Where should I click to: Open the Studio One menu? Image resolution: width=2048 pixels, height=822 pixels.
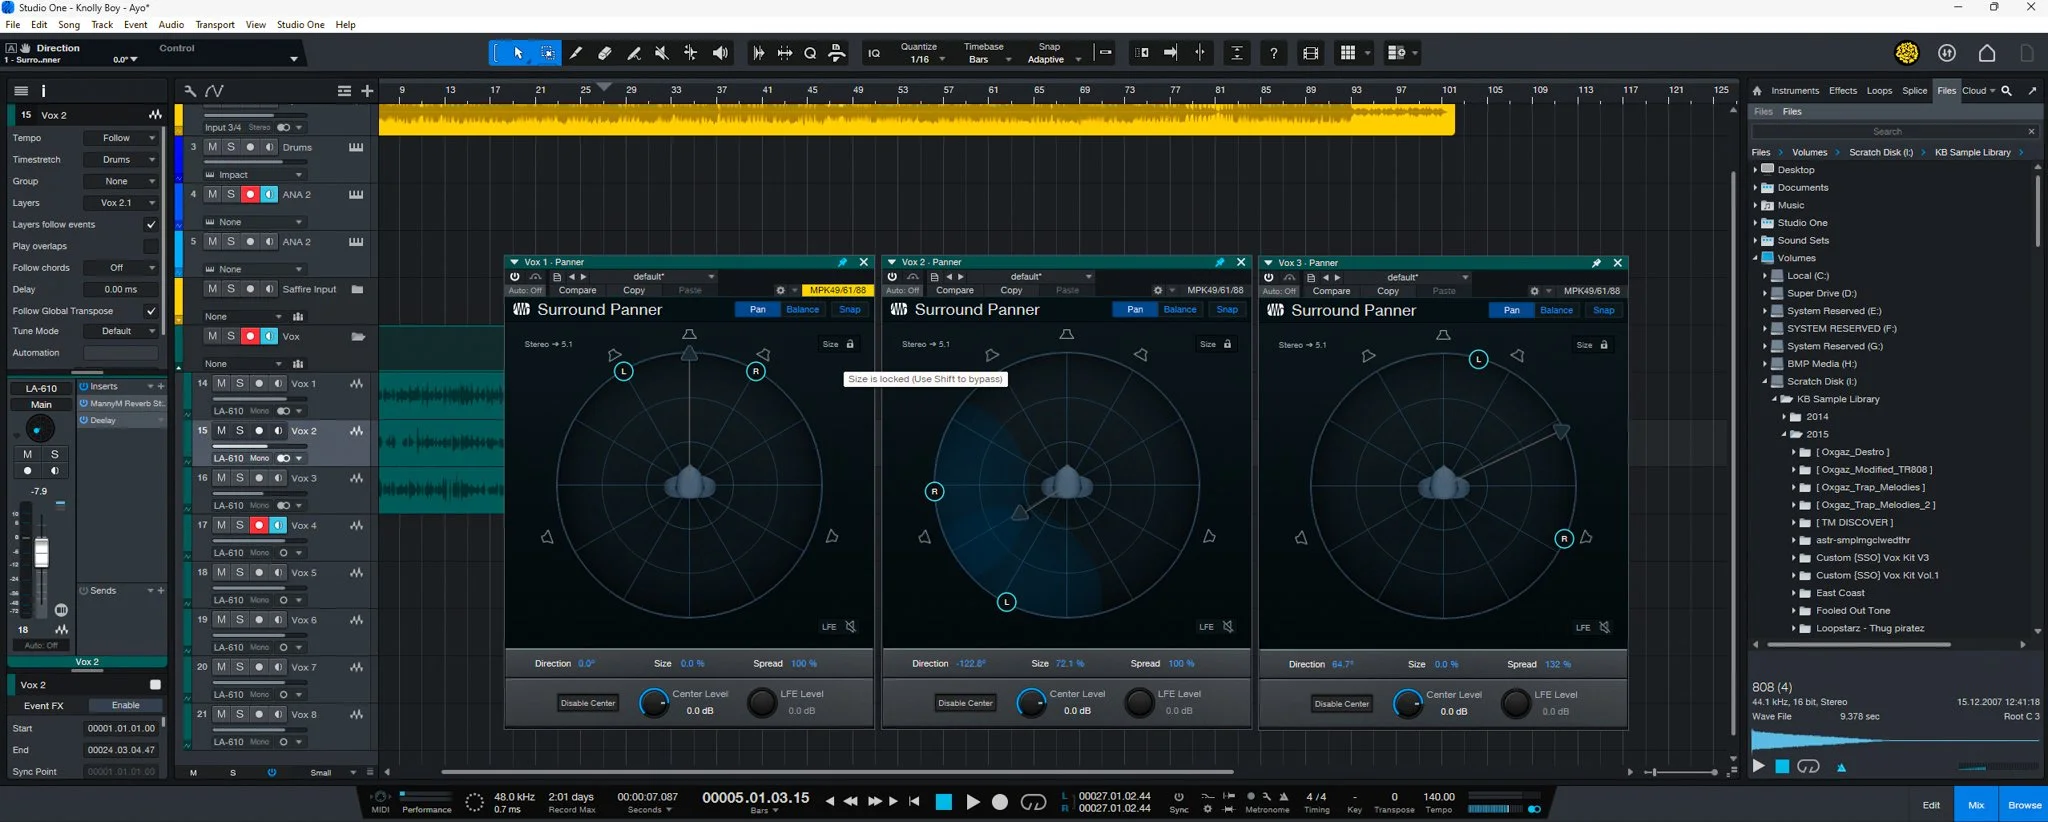[300, 25]
